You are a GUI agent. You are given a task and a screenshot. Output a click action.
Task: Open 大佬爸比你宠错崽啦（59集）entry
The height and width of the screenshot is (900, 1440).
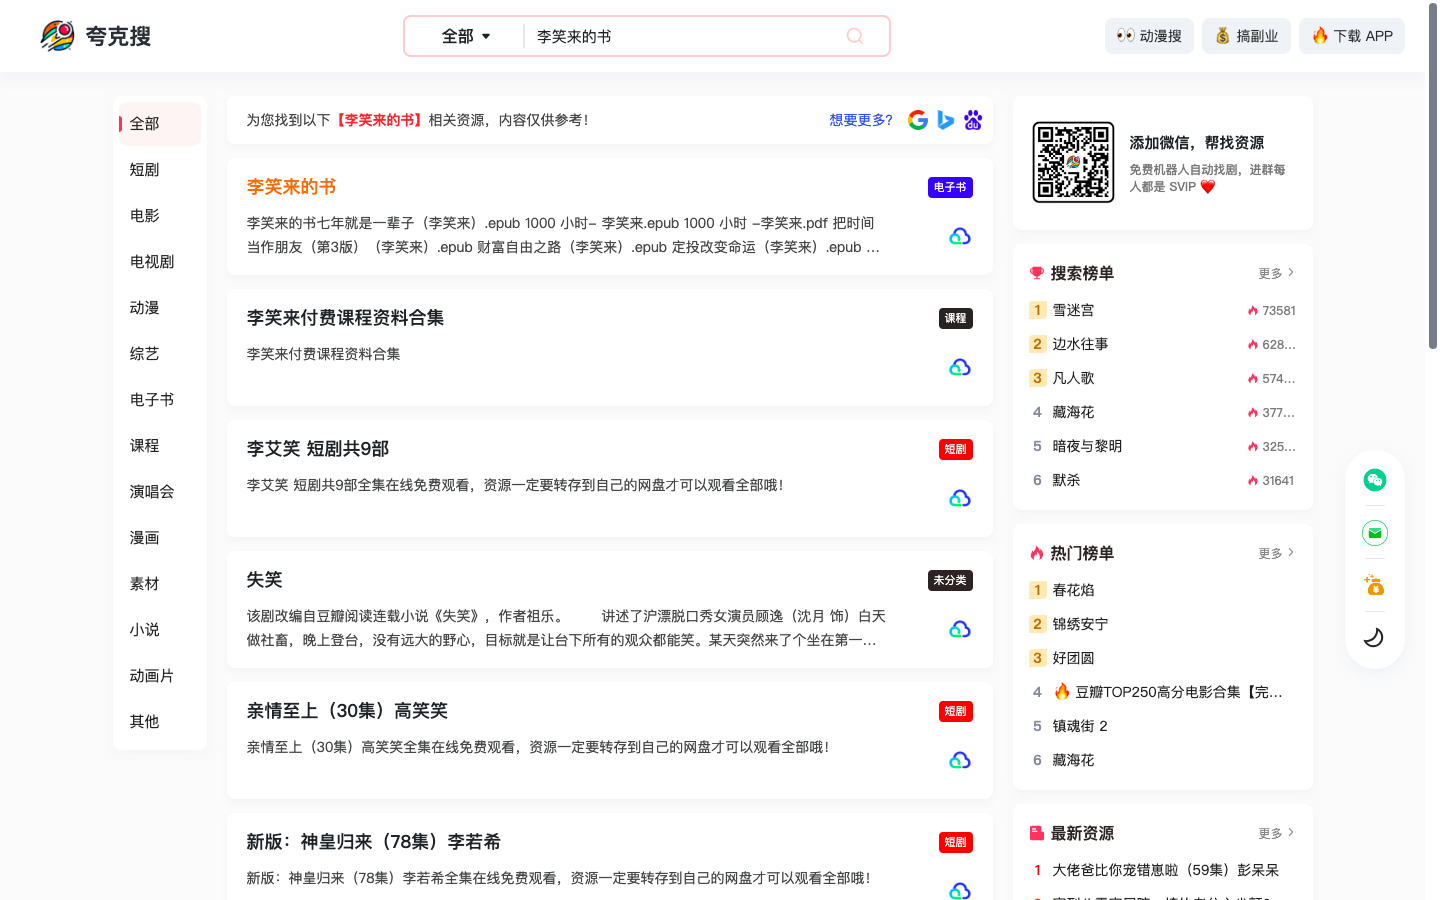[1165, 870]
